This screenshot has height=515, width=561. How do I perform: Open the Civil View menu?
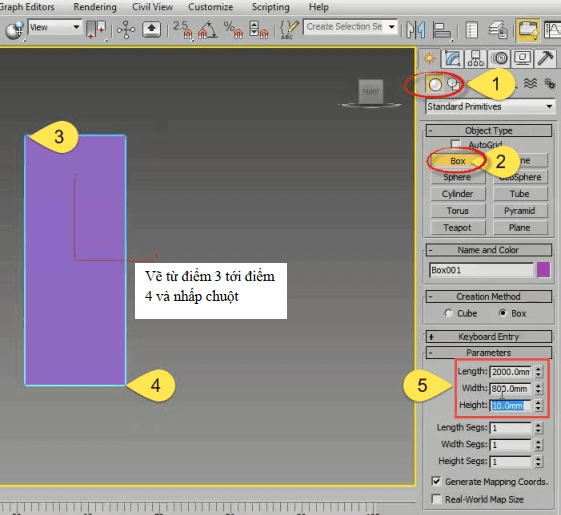point(152,7)
